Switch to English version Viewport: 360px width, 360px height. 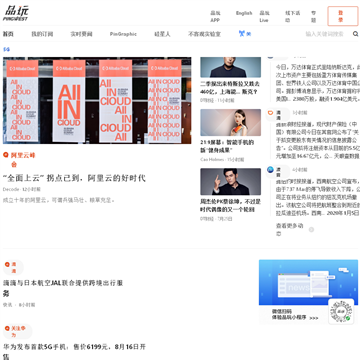(x=244, y=13)
